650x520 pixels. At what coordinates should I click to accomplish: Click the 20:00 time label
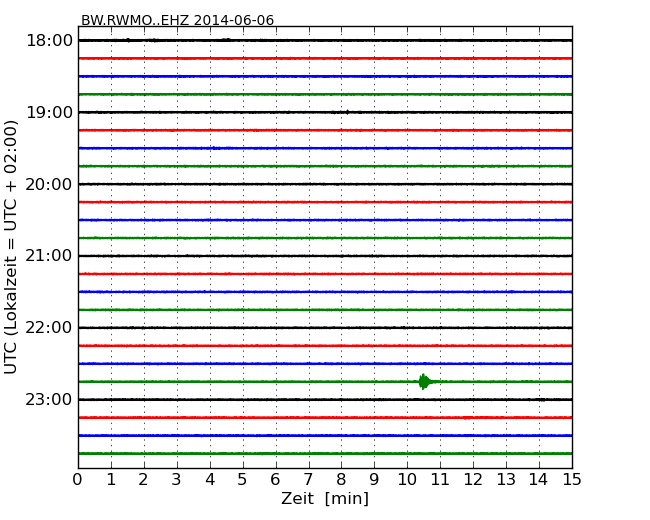pos(49,184)
